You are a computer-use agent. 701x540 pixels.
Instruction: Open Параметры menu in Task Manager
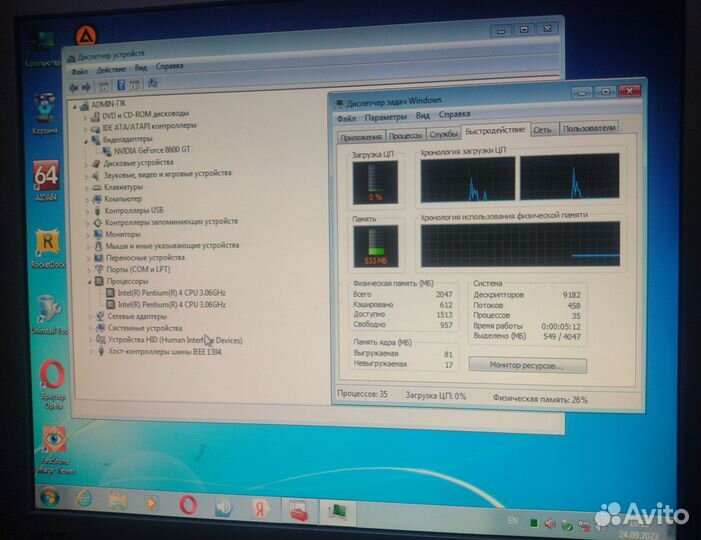coord(386,117)
